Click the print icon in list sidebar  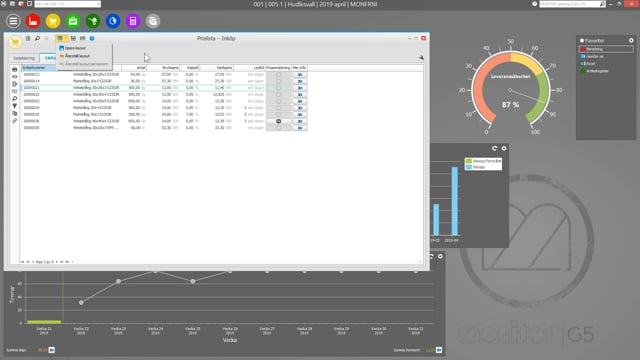(15, 69)
